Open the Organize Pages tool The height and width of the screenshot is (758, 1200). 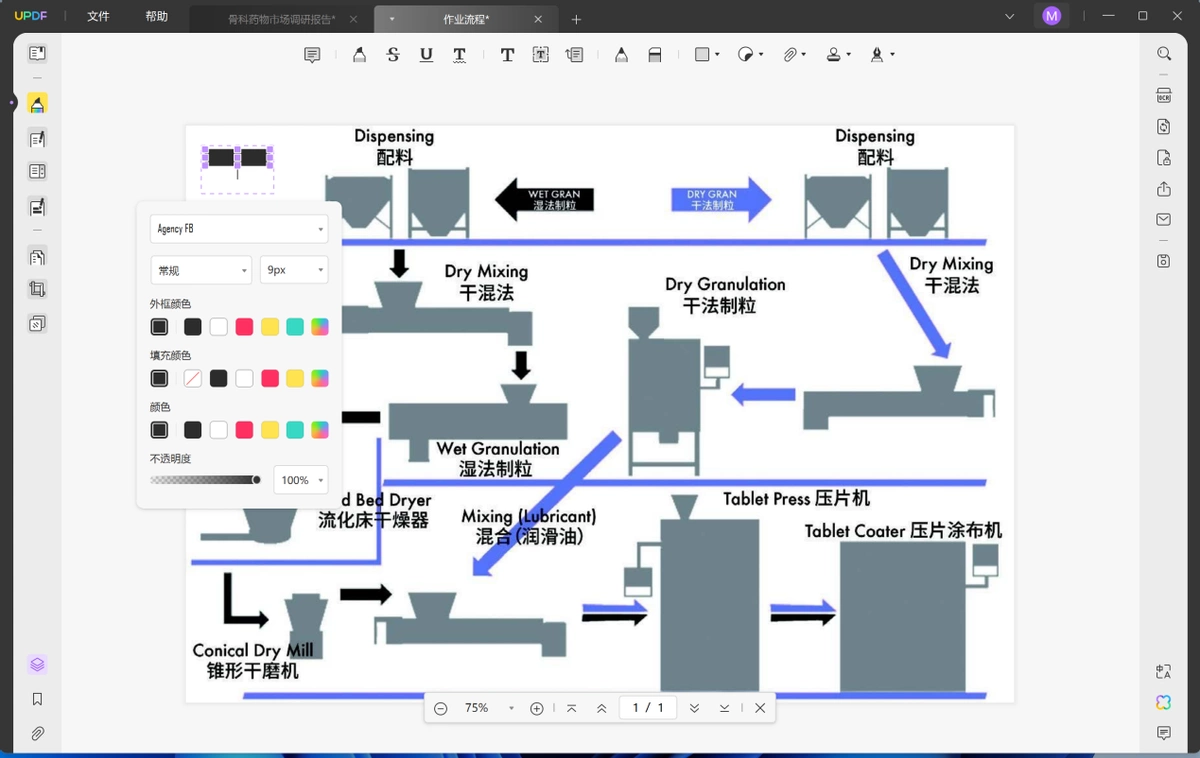pos(37,257)
